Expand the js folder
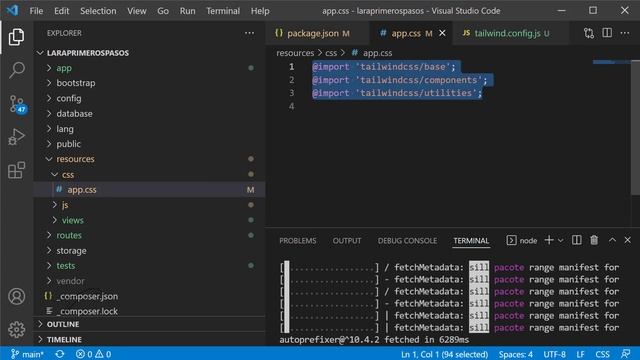640x360 pixels. click(x=149, y=205)
